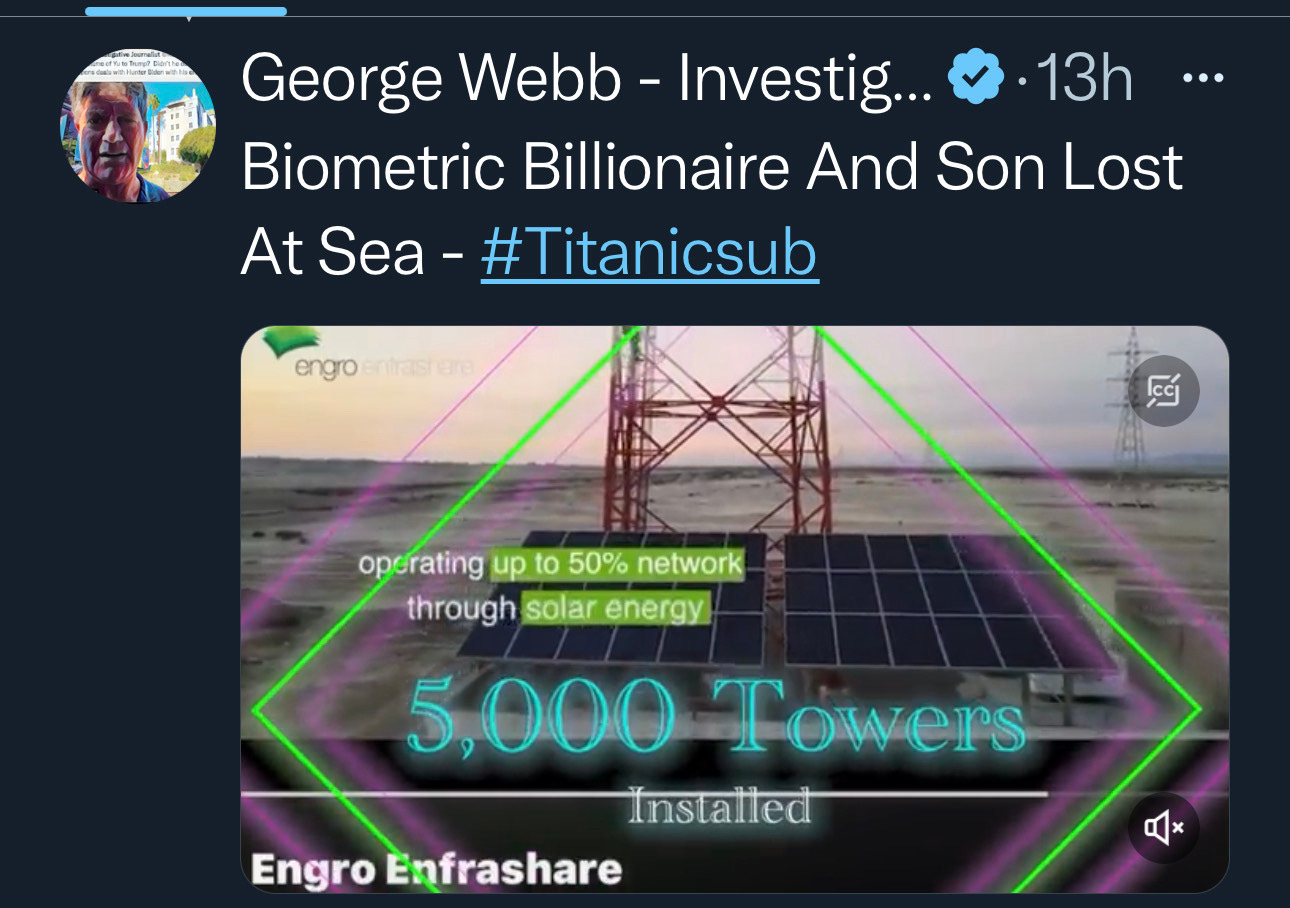Click the "Biometric Billionaire And Son Lost" text
This screenshot has height=908, width=1290.
coord(712,166)
